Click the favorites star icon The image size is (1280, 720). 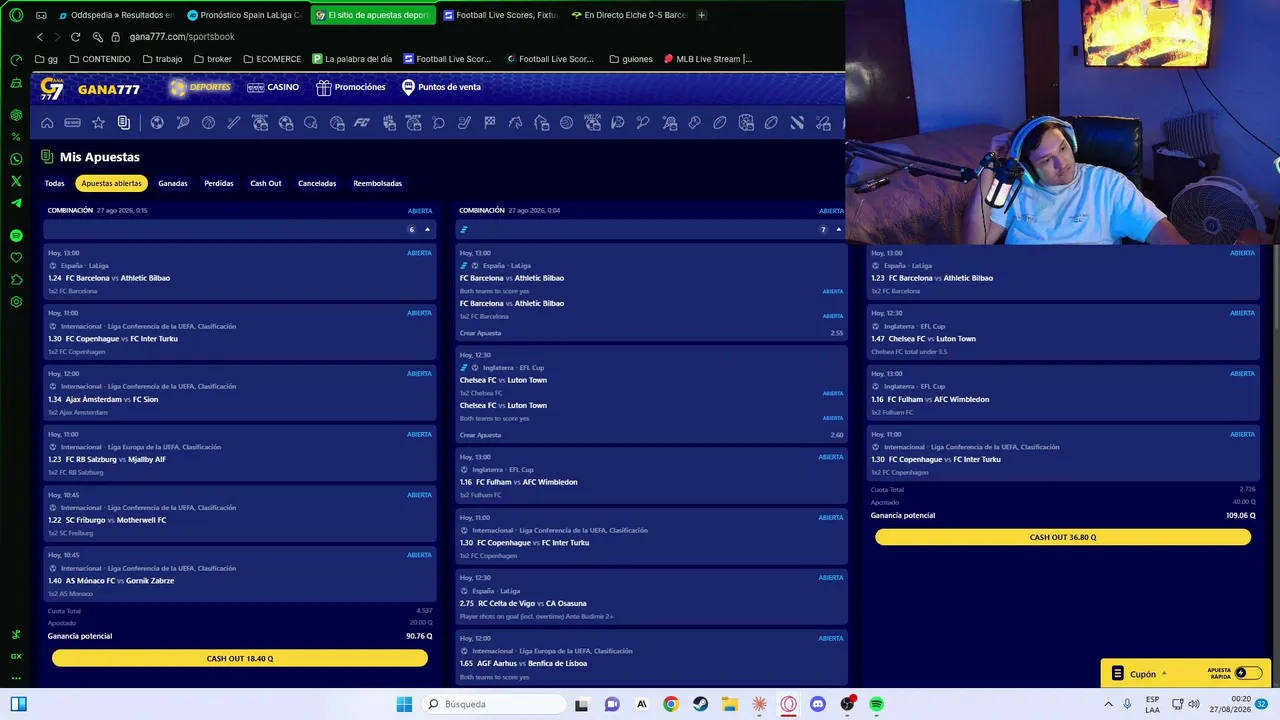[98, 123]
